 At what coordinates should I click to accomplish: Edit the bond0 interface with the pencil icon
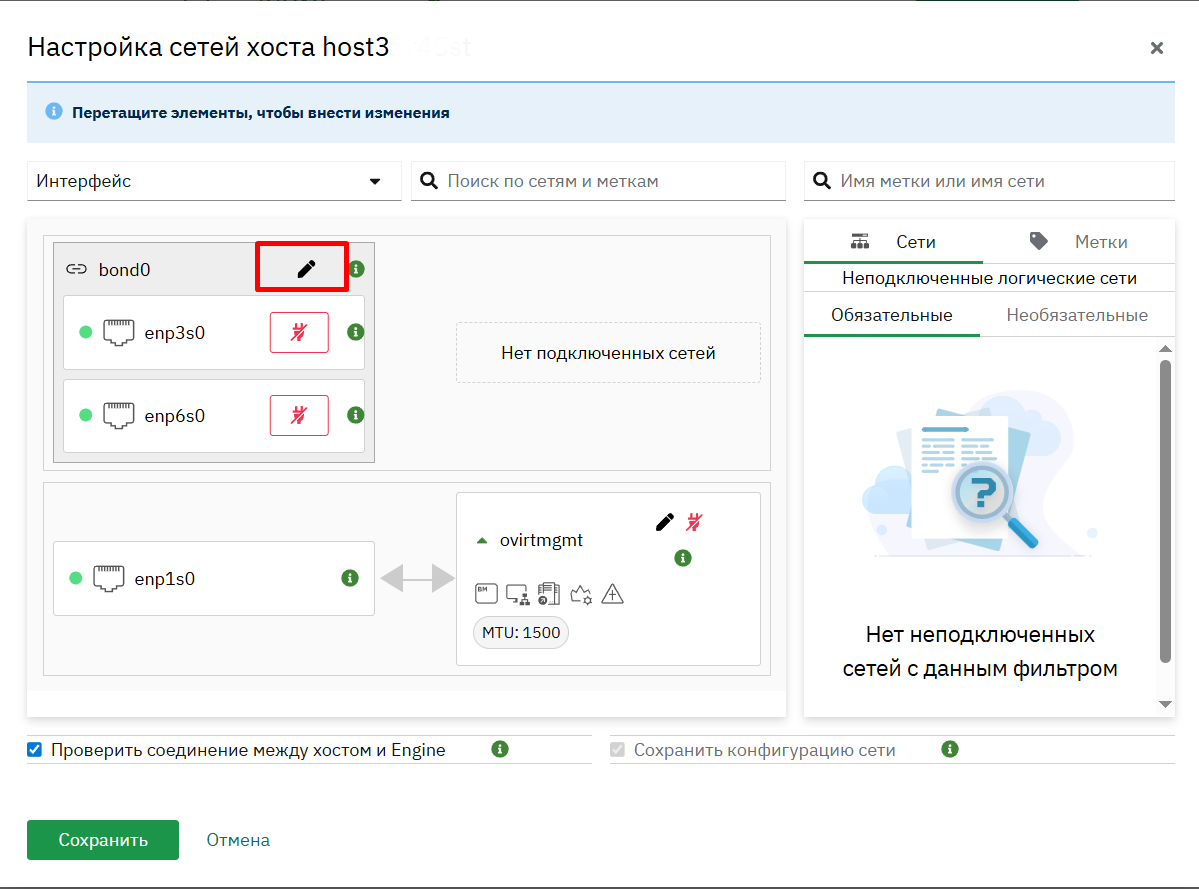[x=306, y=268]
